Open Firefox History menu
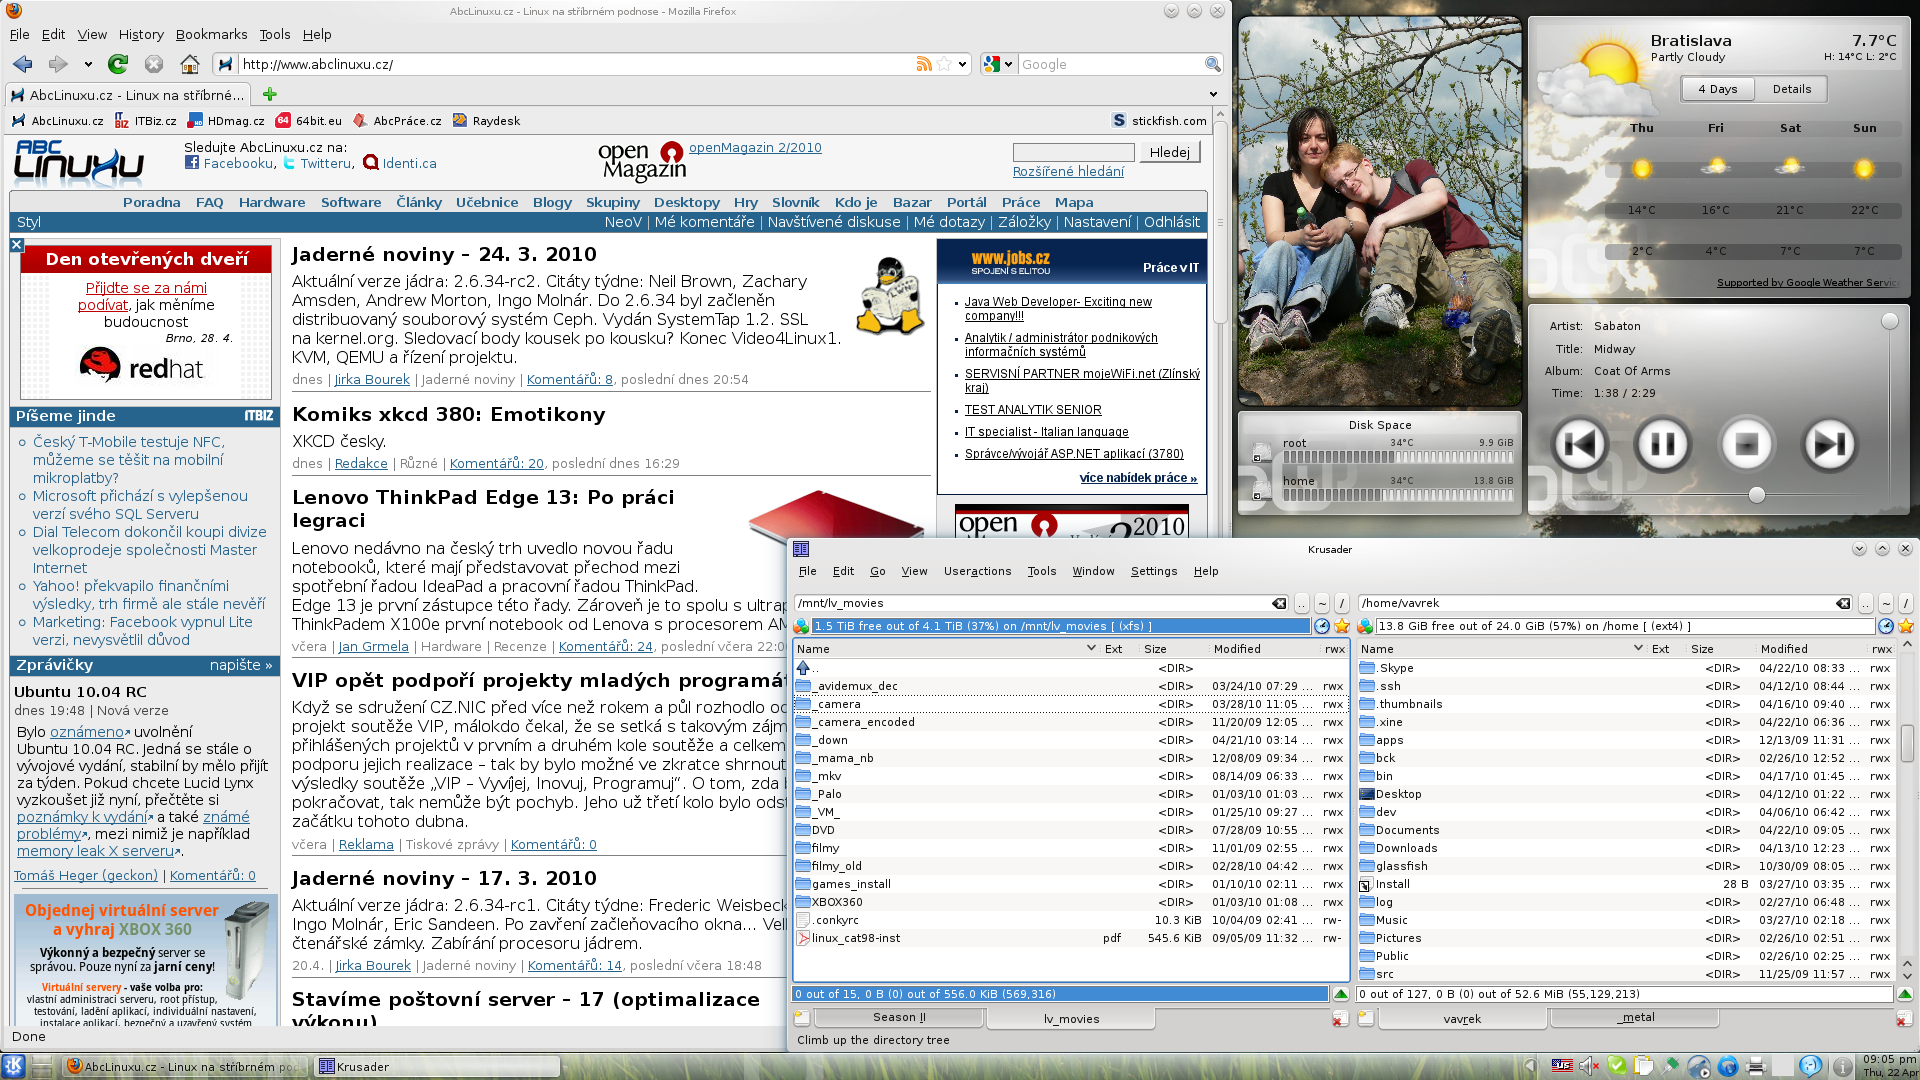This screenshot has height=1080, width=1920. [141, 34]
